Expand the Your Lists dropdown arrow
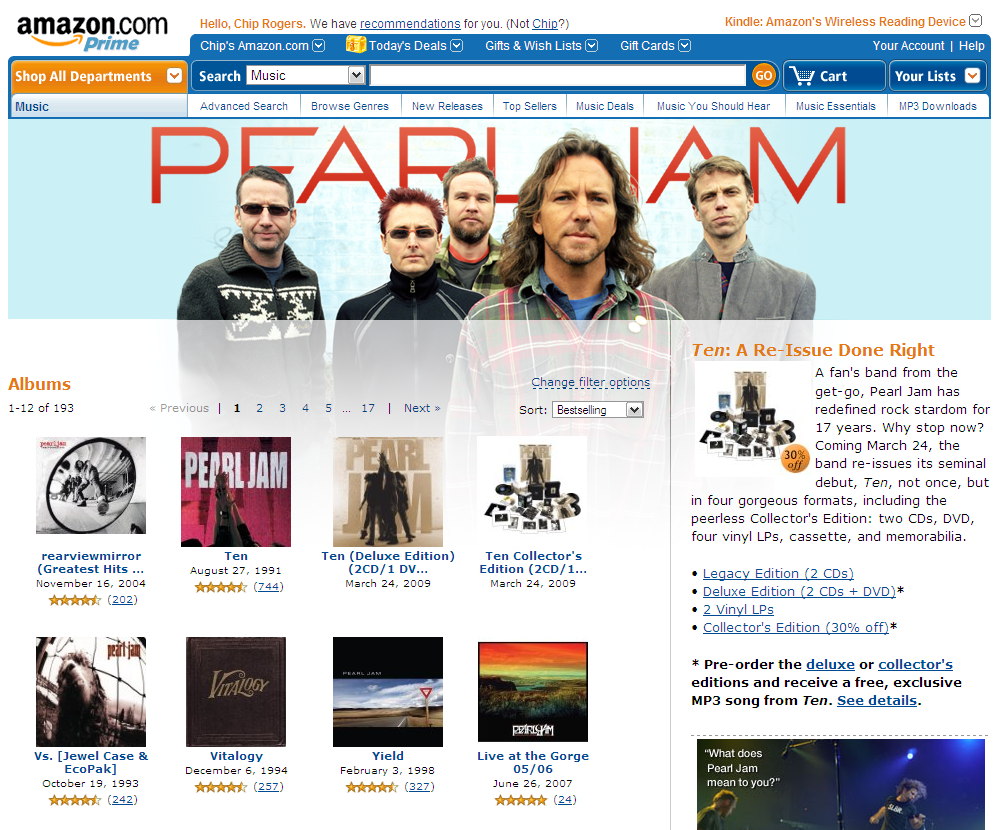Image resolution: width=999 pixels, height=830 pixels. point(972,76)
